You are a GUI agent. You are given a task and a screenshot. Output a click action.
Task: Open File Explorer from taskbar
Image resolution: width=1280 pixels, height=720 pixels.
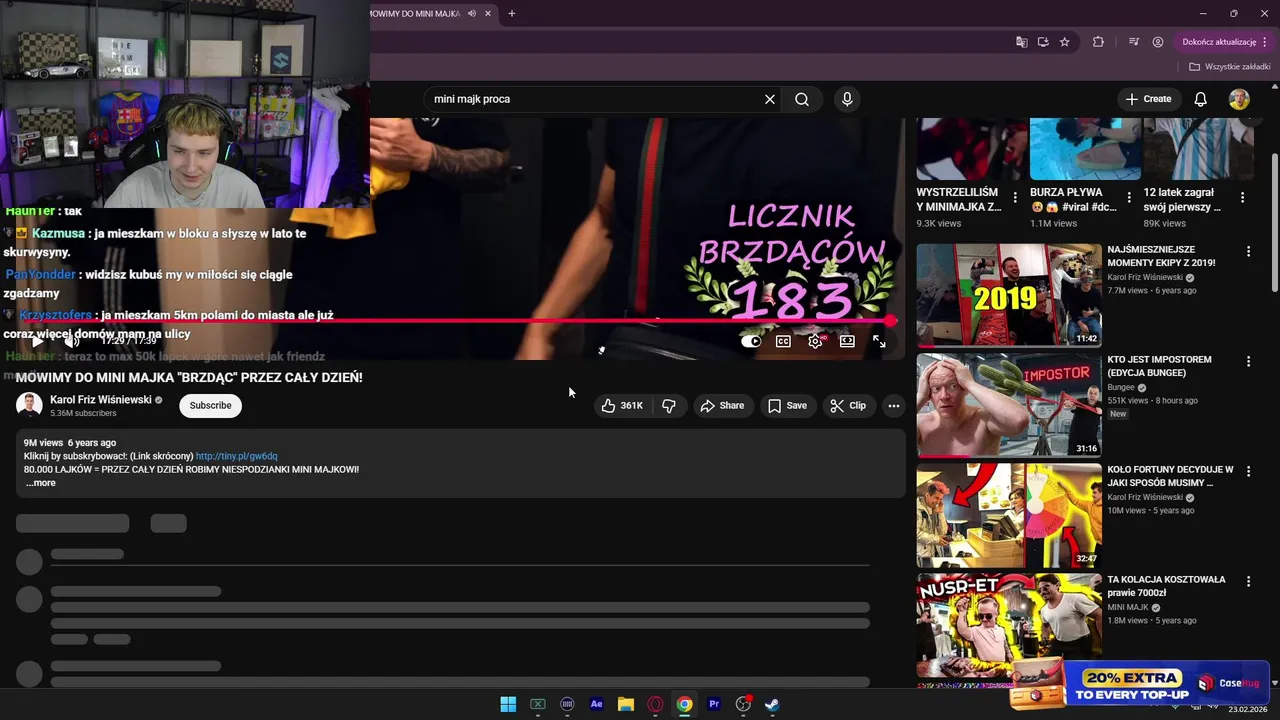tap(626, 704)
